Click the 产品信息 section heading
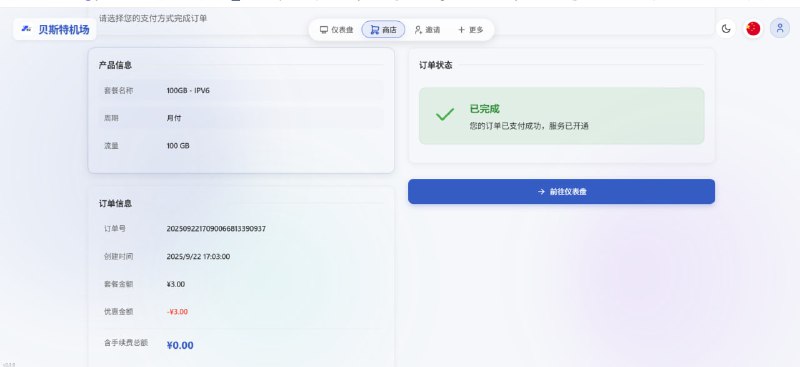The image size is (800, 367). point(115,65)
